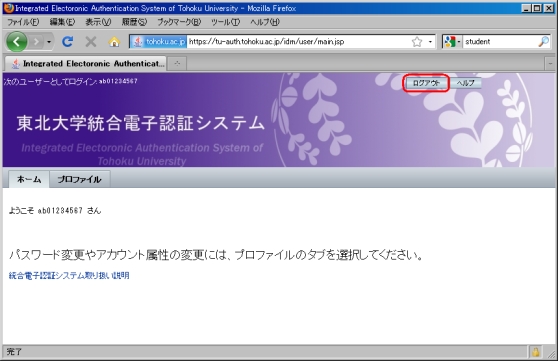Click the 次のユーザーとしてログイン: ab01234567 text
Viewport: 558px width, 361px height.
(70, 82)
